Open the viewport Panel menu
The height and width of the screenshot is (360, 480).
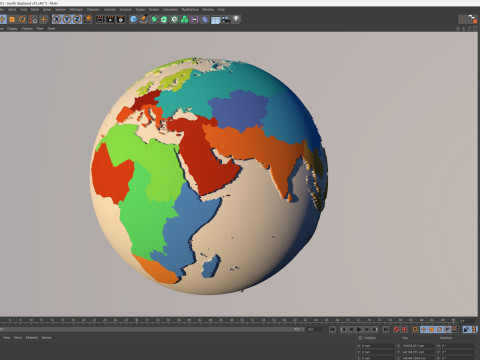pos(51,29)
